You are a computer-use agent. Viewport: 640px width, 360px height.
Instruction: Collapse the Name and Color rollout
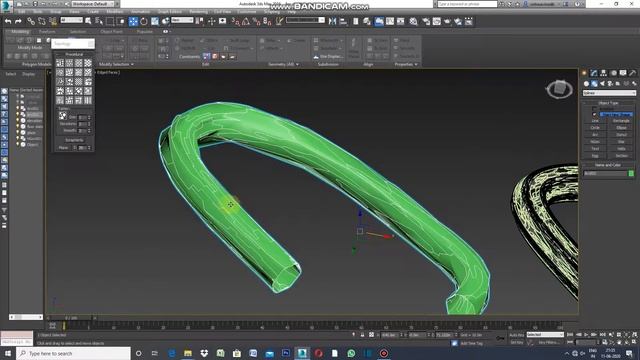tap(608, 165)
